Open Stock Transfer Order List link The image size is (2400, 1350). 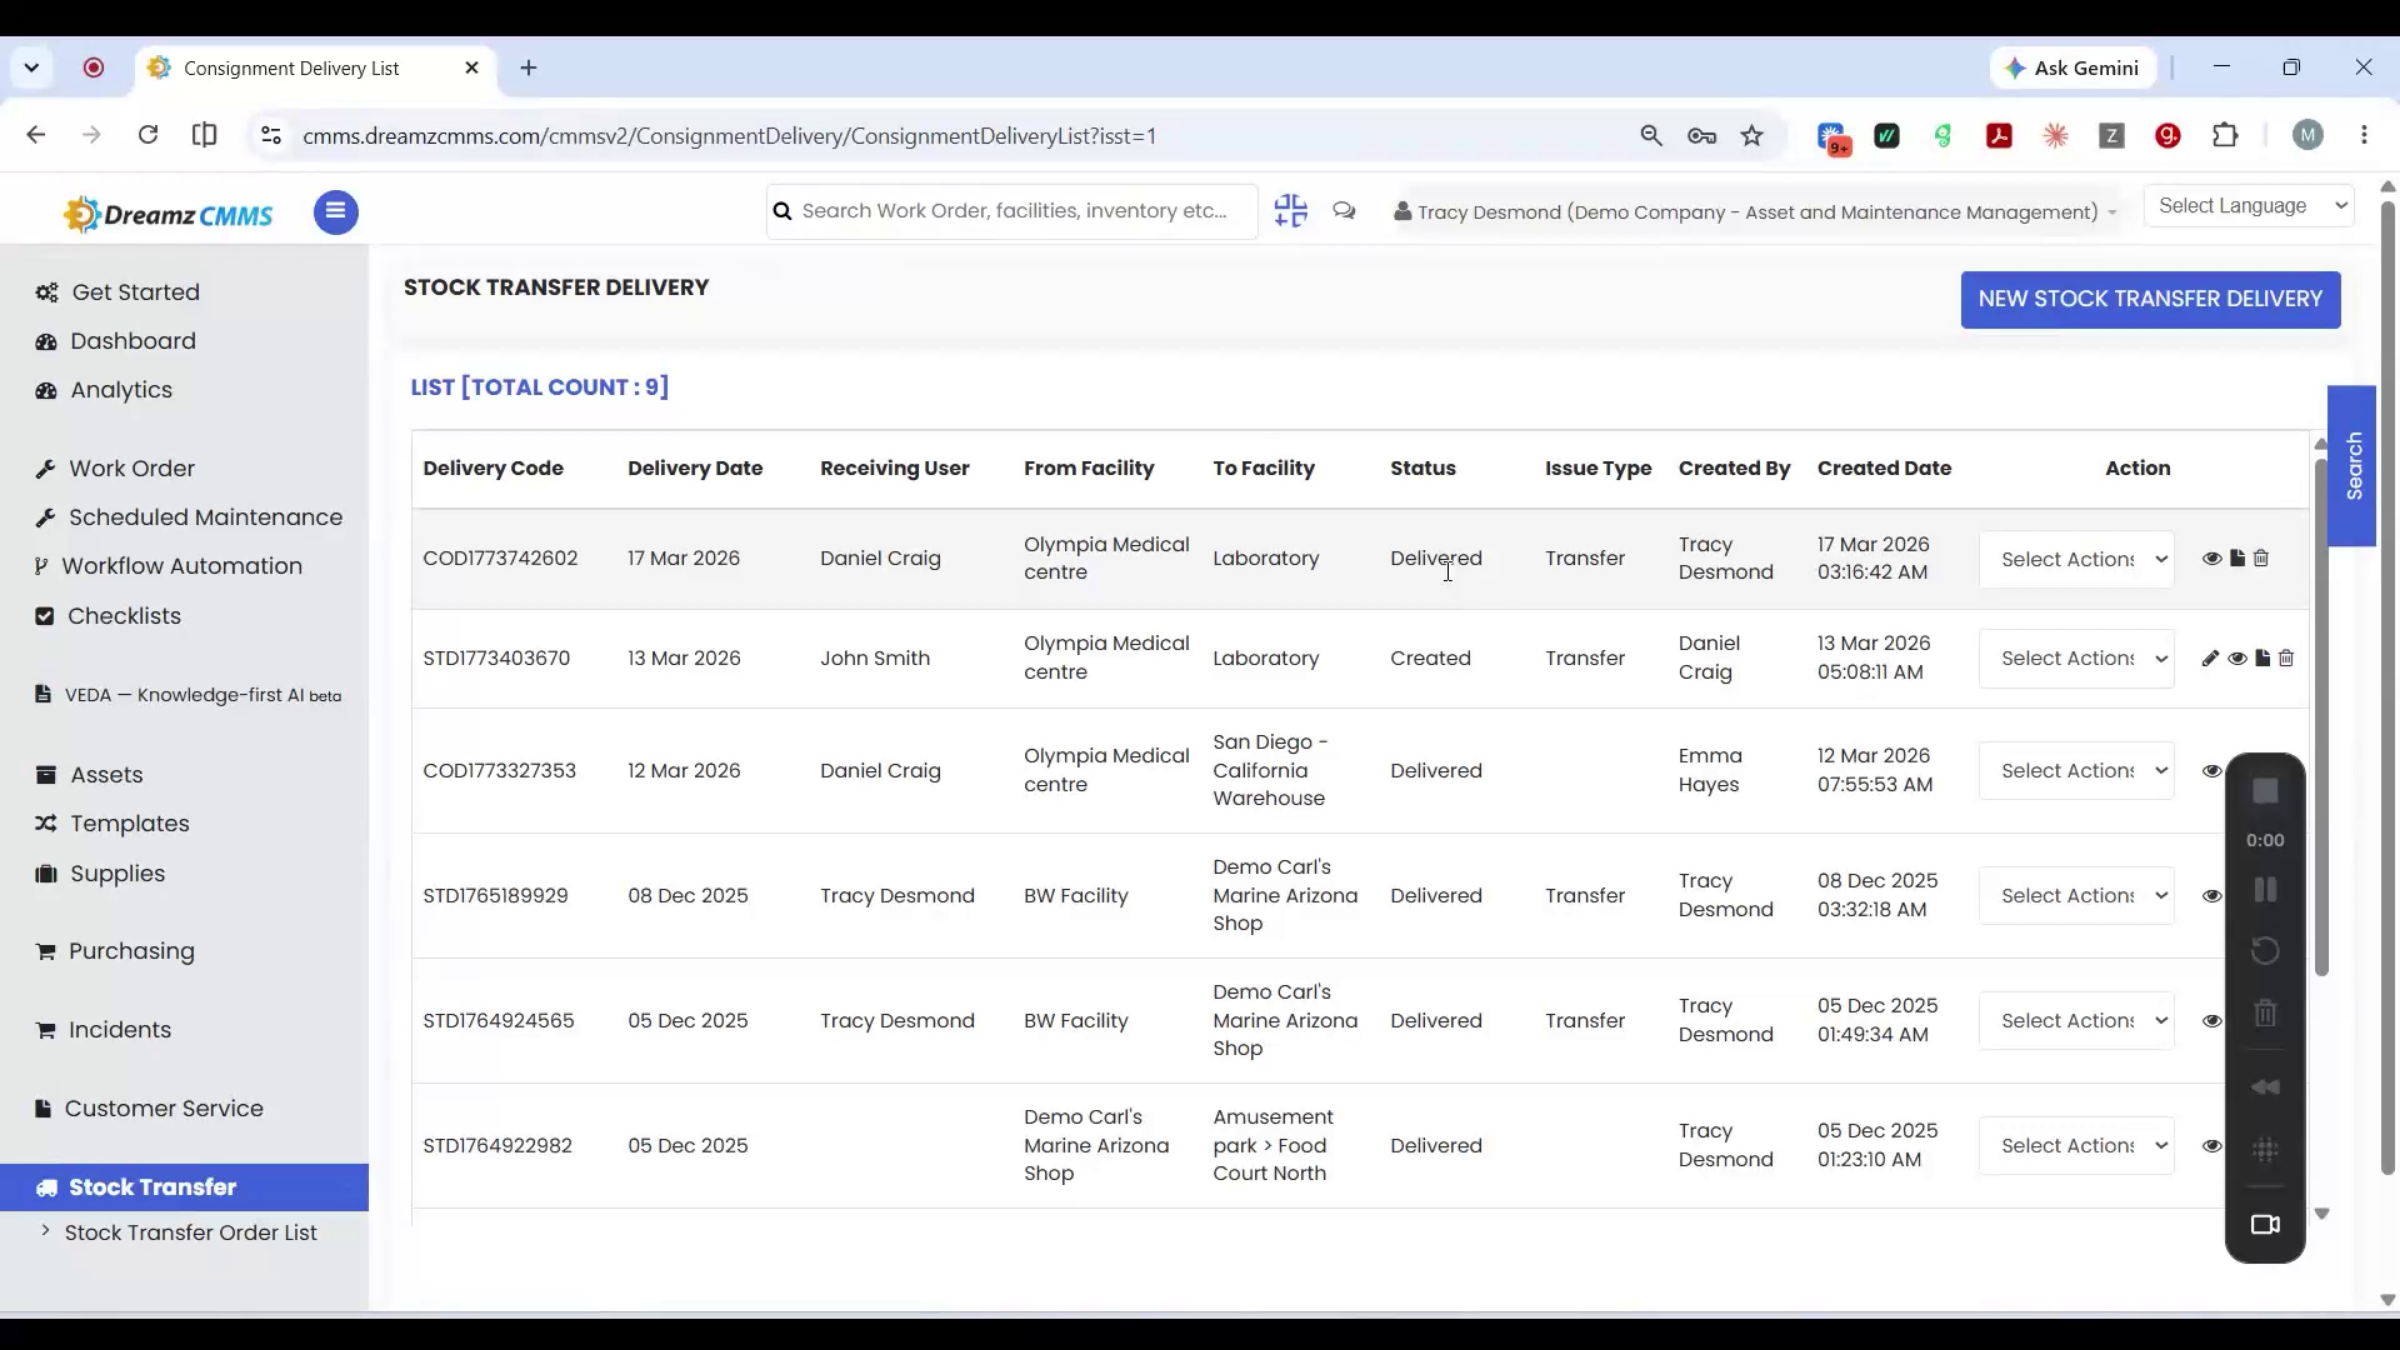[190, 1233]
